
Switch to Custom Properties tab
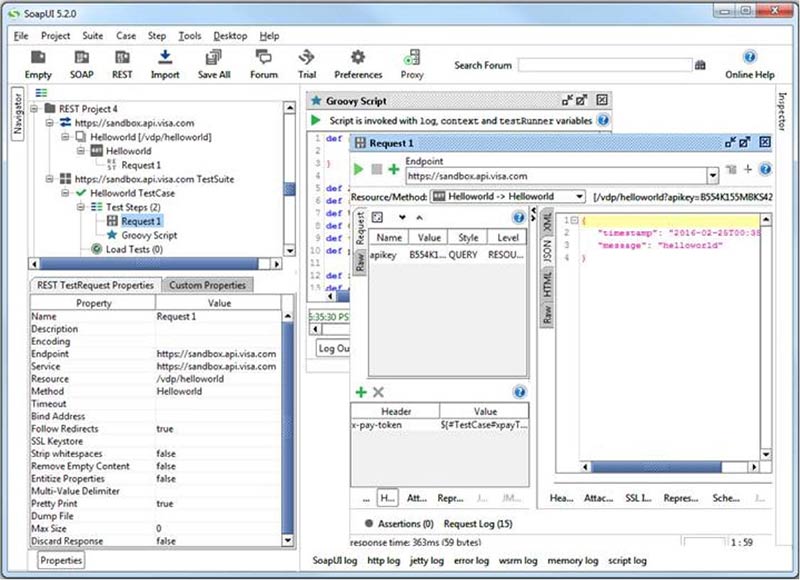tap(208, 285)
